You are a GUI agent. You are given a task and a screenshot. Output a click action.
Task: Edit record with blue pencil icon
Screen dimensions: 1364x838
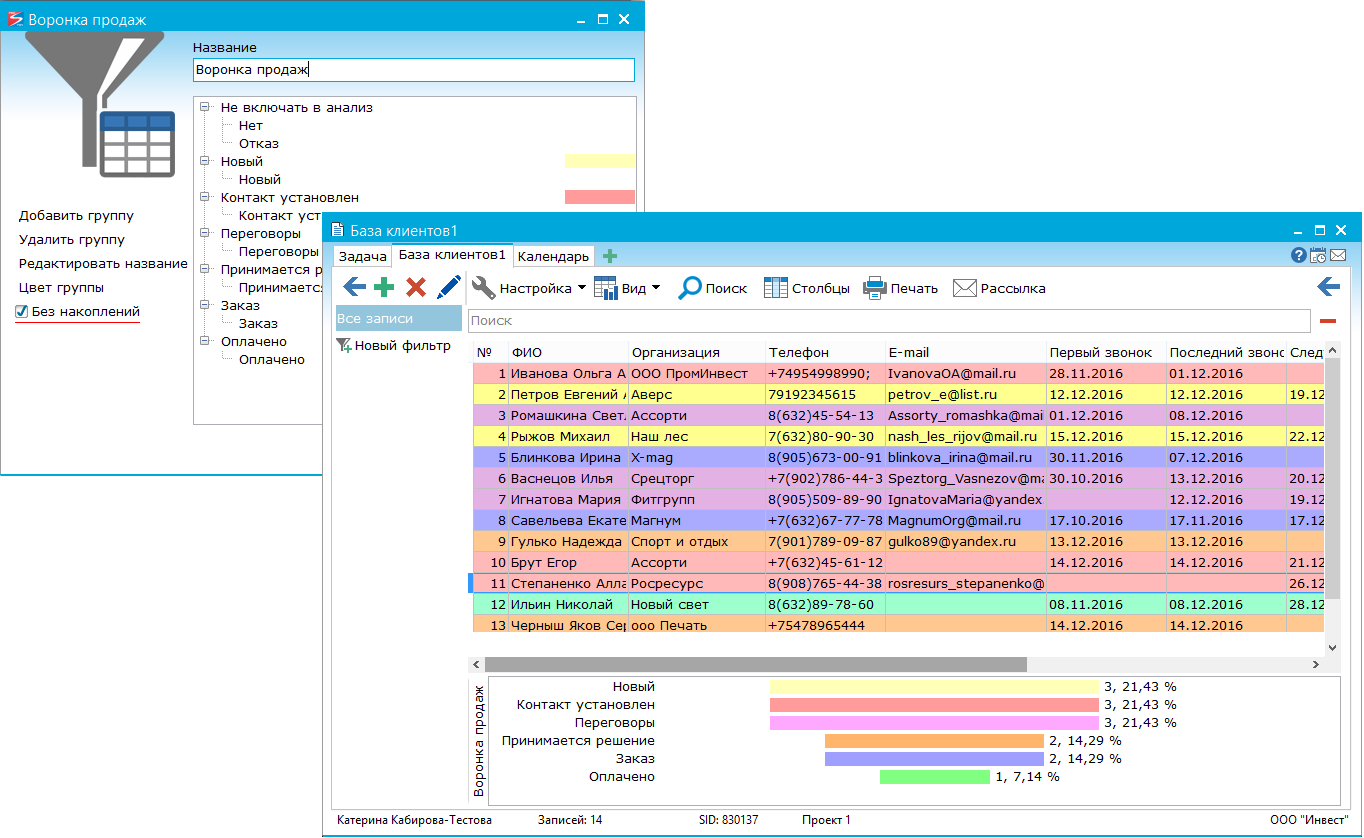[x=449, y=288]
